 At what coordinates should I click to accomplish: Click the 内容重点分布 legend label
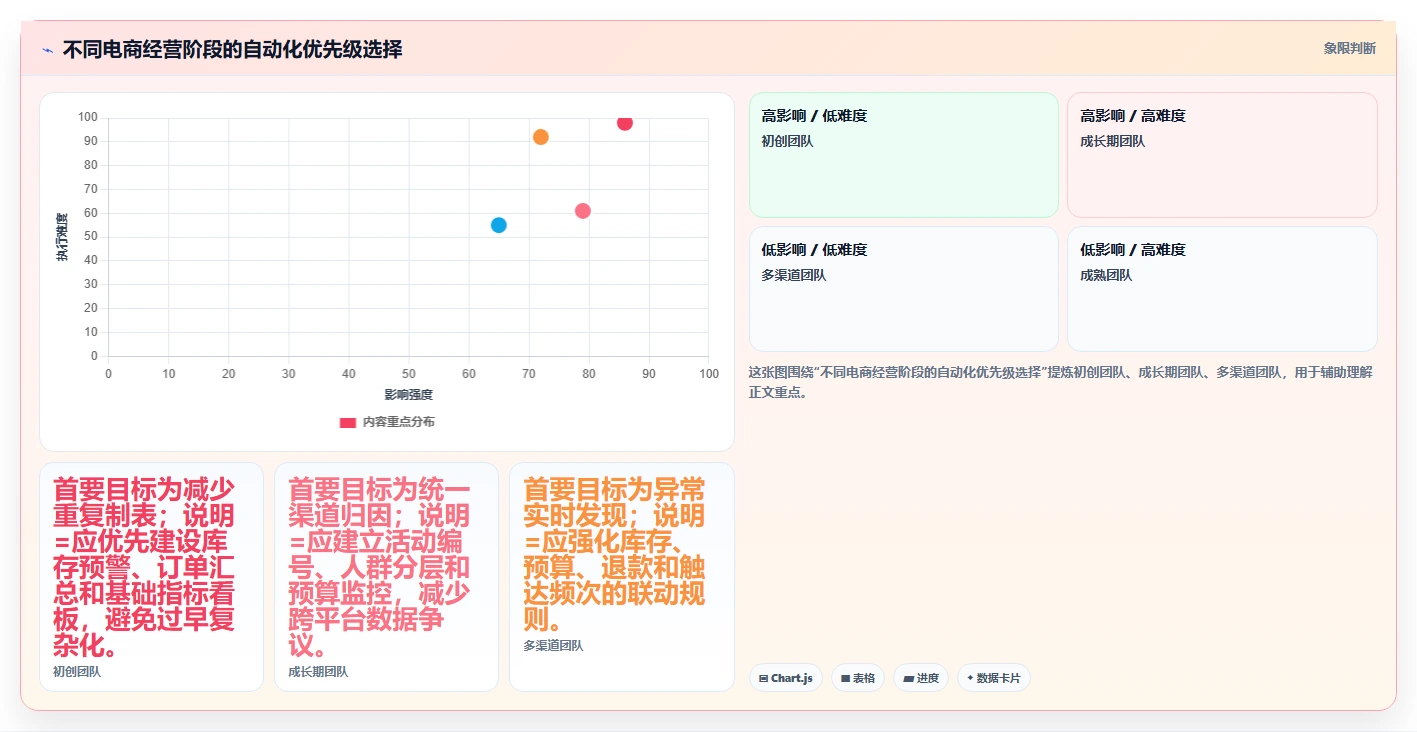398,422
